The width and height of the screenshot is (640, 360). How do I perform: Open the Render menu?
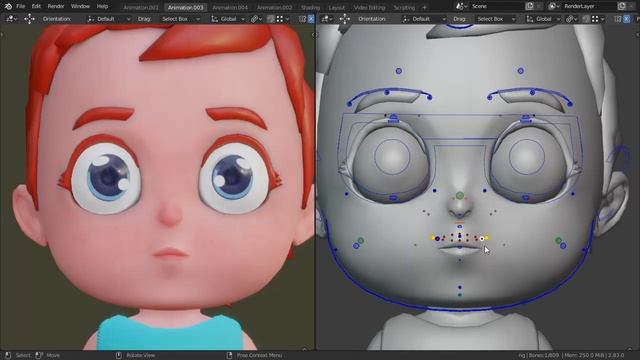(x=56, y=6)
